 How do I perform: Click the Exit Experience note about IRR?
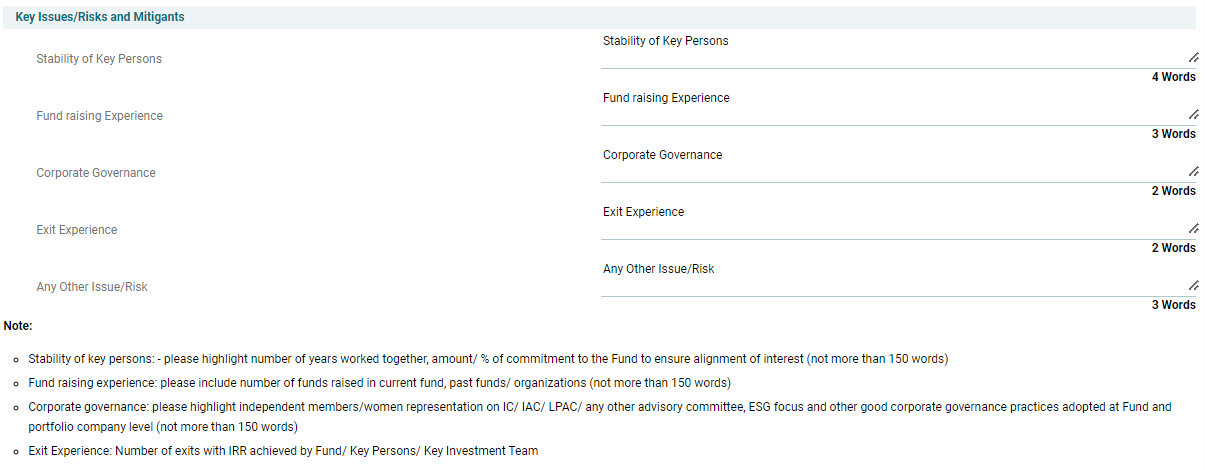pyautogui.click(x=283, y=451)
